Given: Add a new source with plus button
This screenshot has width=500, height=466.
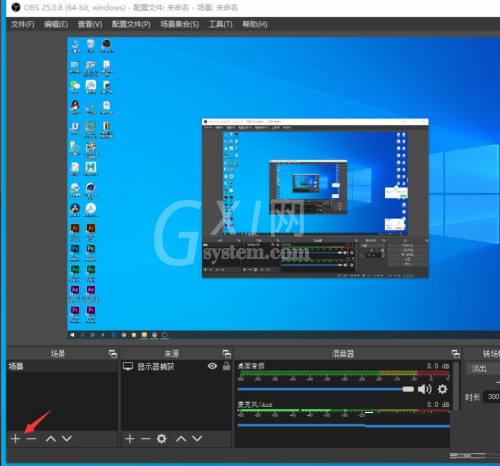Looking at the screenshot, I should (x=130, y=439).
